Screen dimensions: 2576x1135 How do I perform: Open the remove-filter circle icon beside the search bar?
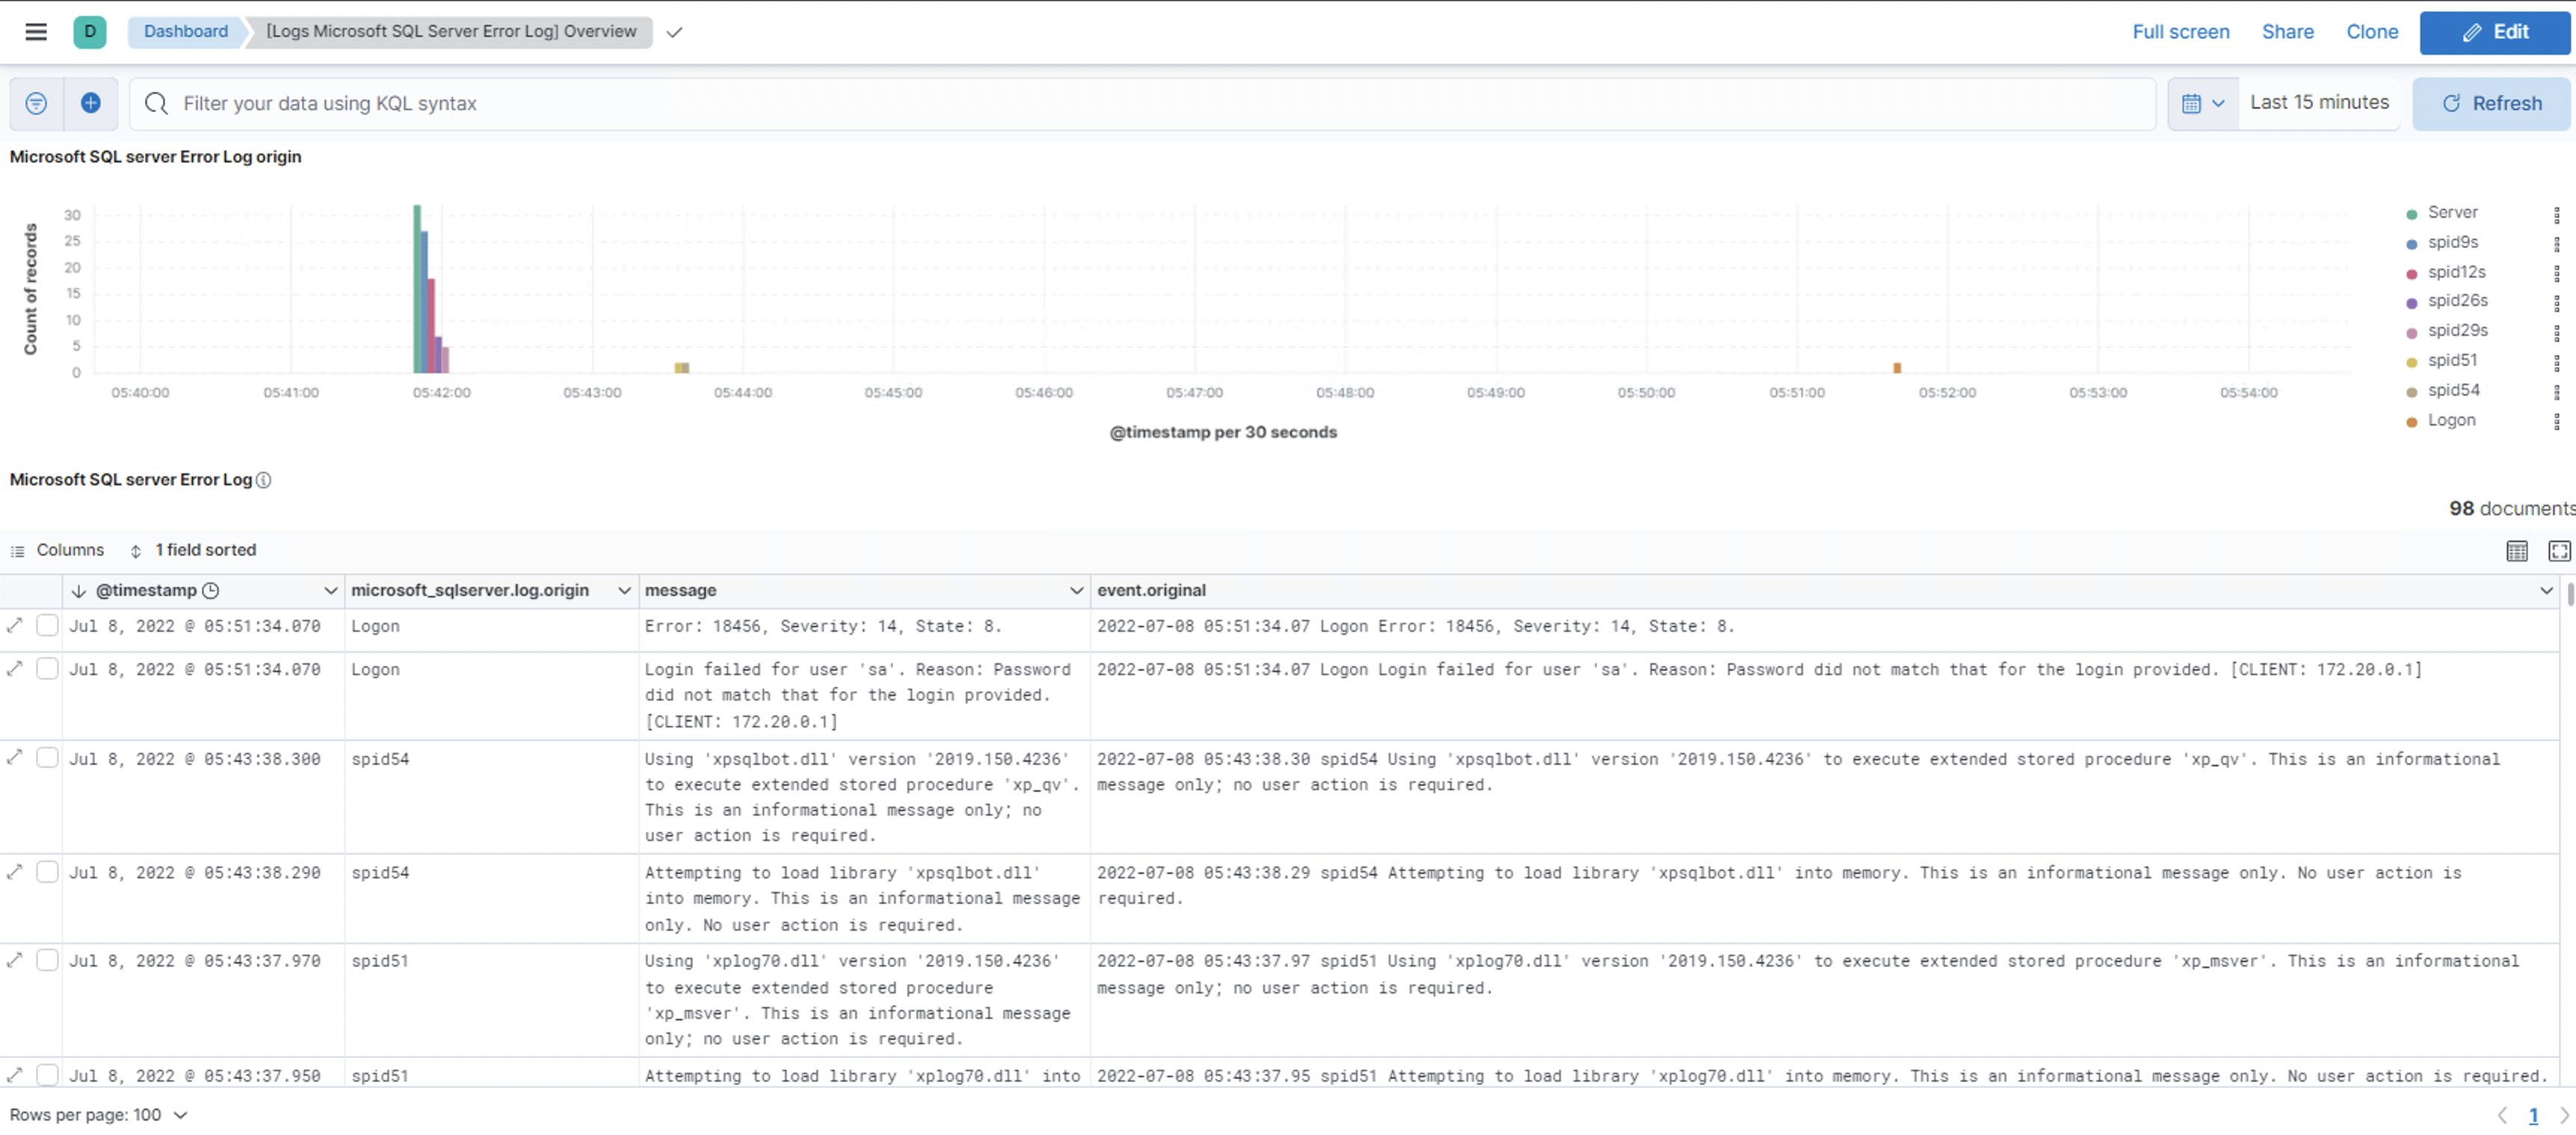[x=35, y=103]
